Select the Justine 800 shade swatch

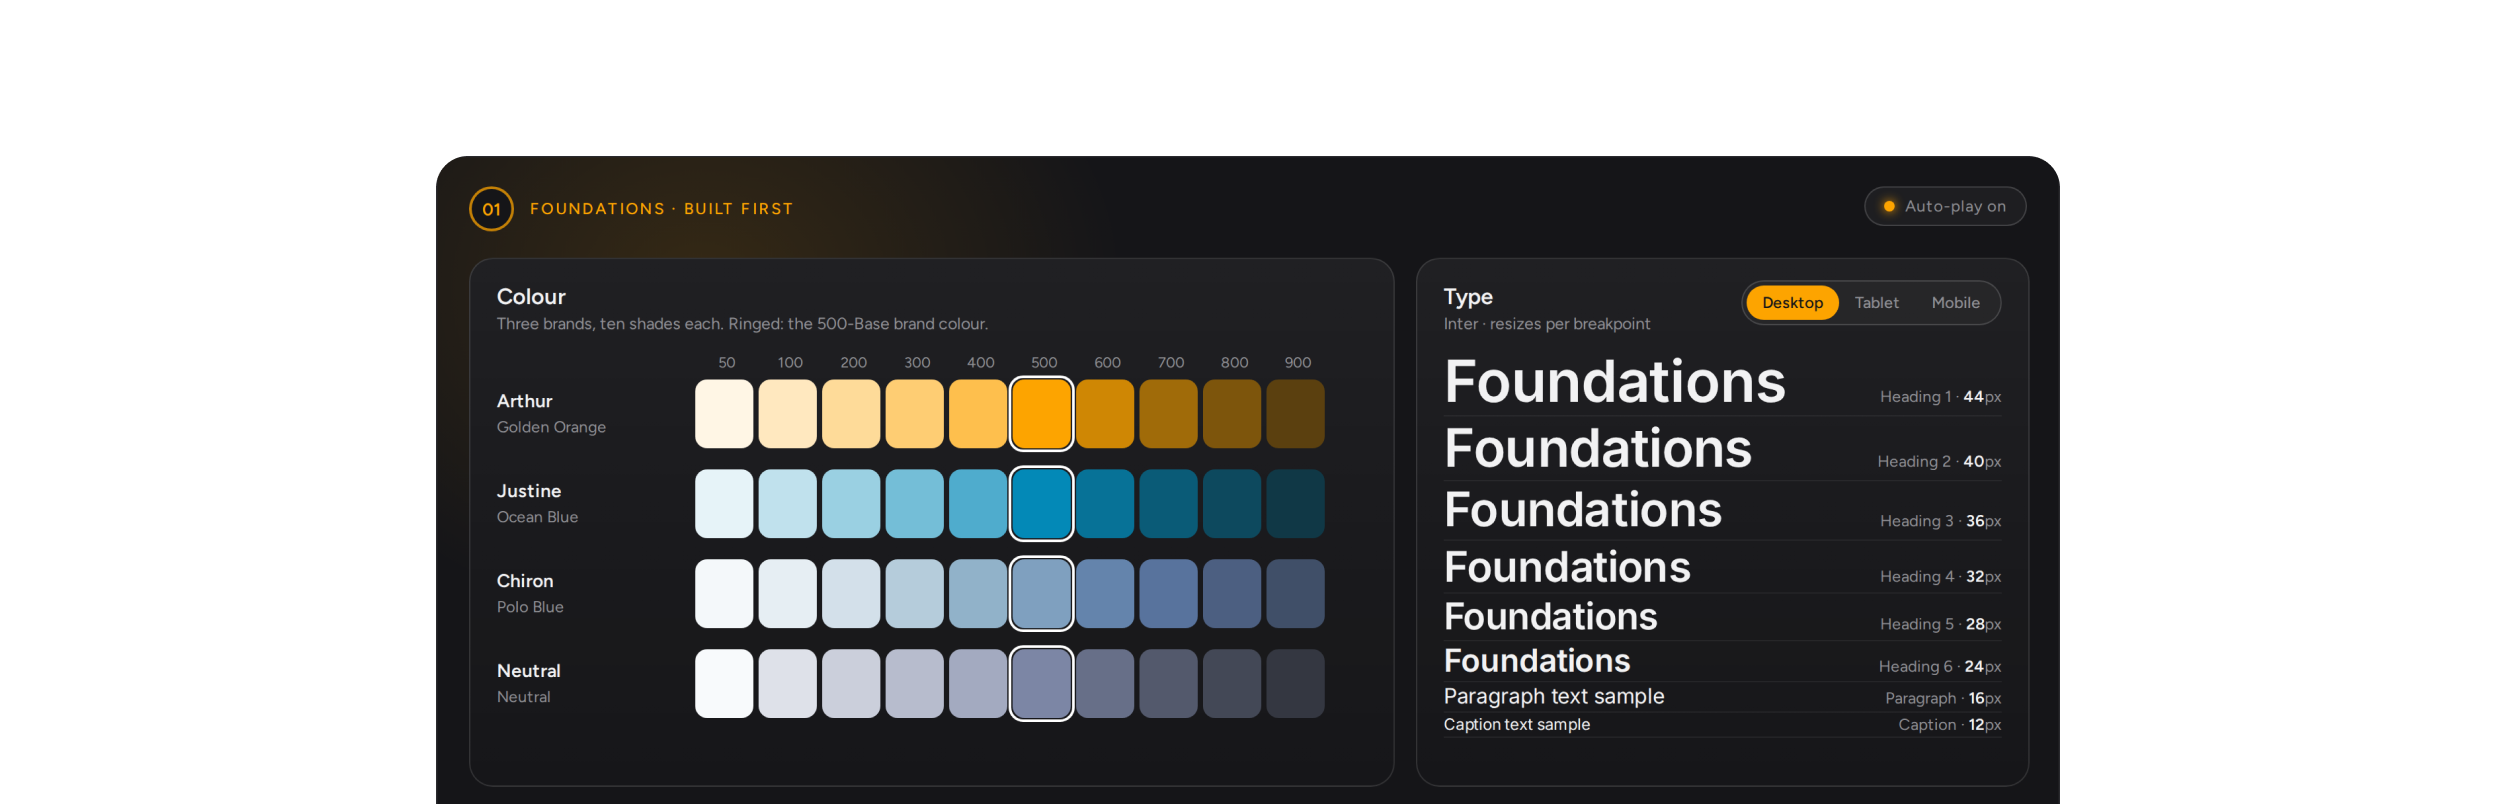tap(1232, 504)
